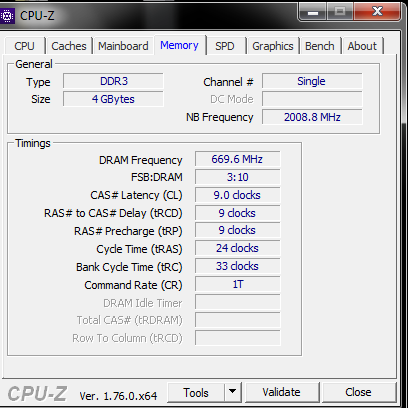Viewport: 408px width, 408px height.
Task: Minimize the CPU-Z window
Action: (x=313, y=13)
